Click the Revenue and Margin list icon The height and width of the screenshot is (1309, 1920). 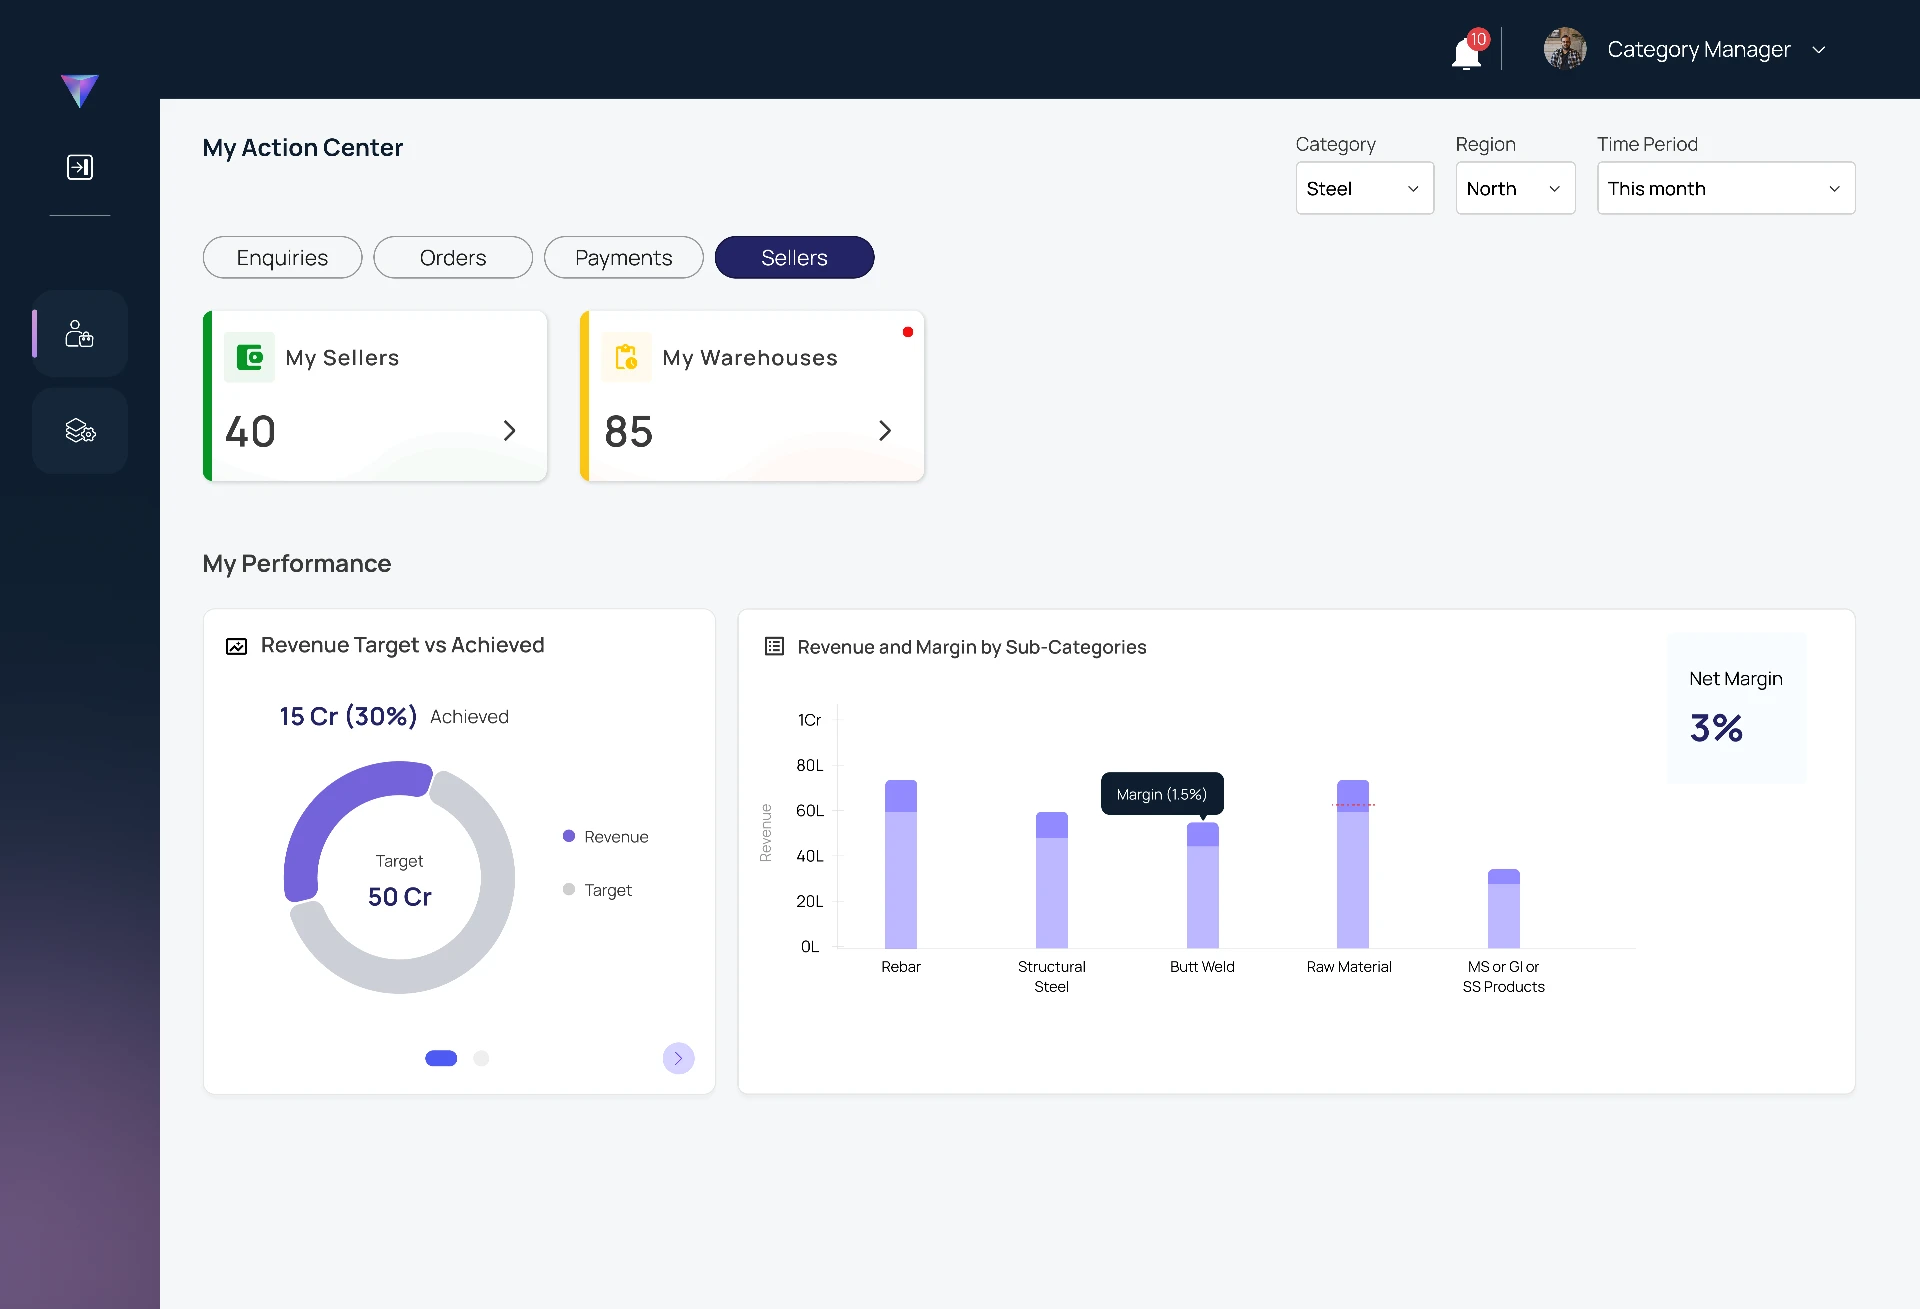click(x=774, y=646)
